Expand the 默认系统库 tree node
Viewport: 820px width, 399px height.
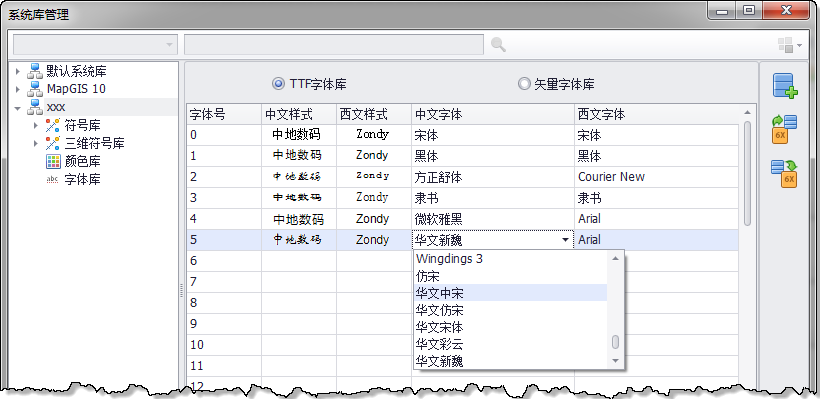18,71
